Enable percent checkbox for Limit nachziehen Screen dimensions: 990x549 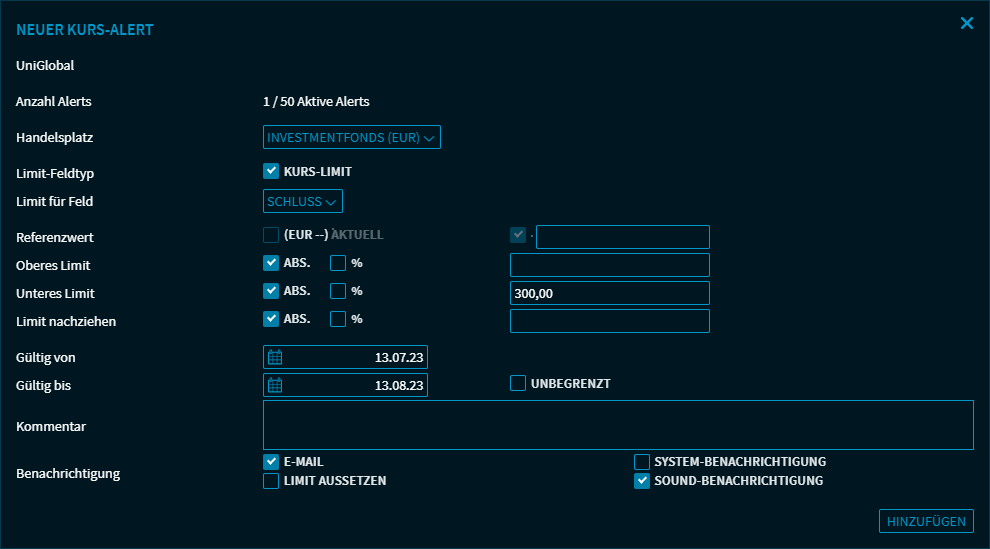(x=338, y=319)
